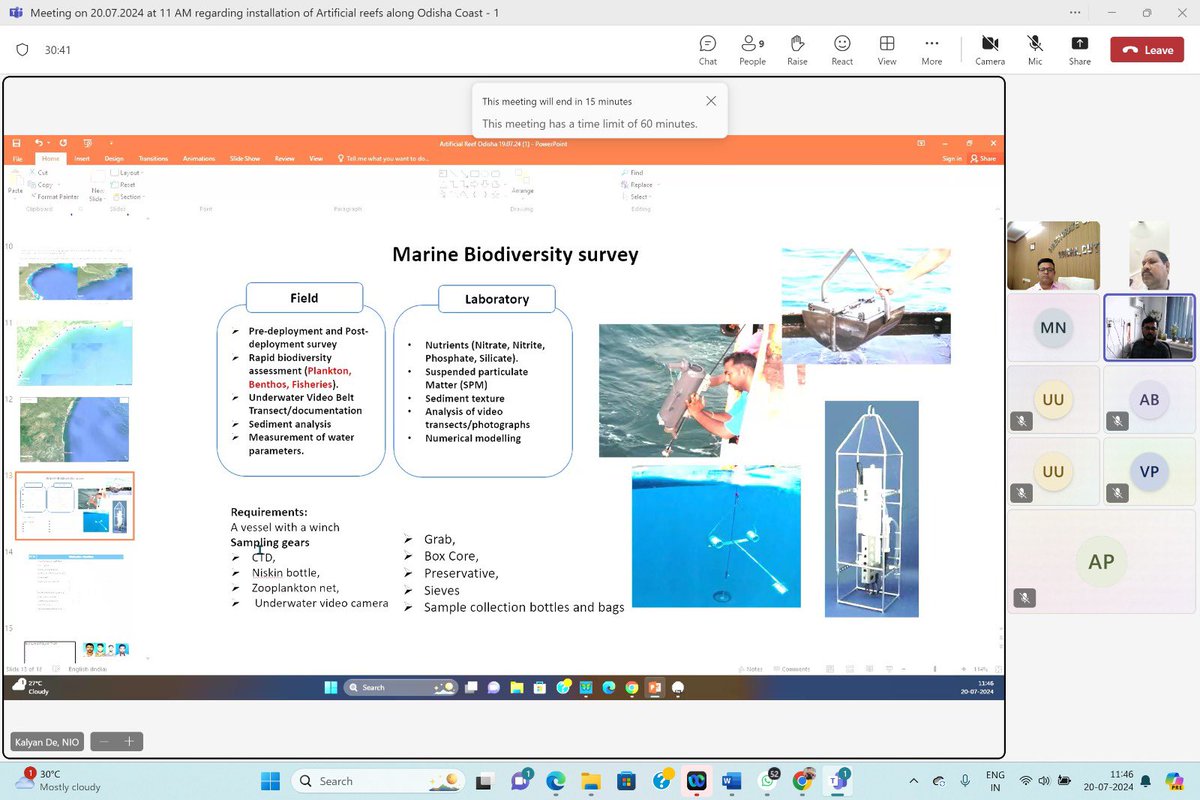The image size is (1200, 800).
Task: Open Select dropdown in PowerPoint Editing group
Action: pyautogui.click(x=638, y=196)
